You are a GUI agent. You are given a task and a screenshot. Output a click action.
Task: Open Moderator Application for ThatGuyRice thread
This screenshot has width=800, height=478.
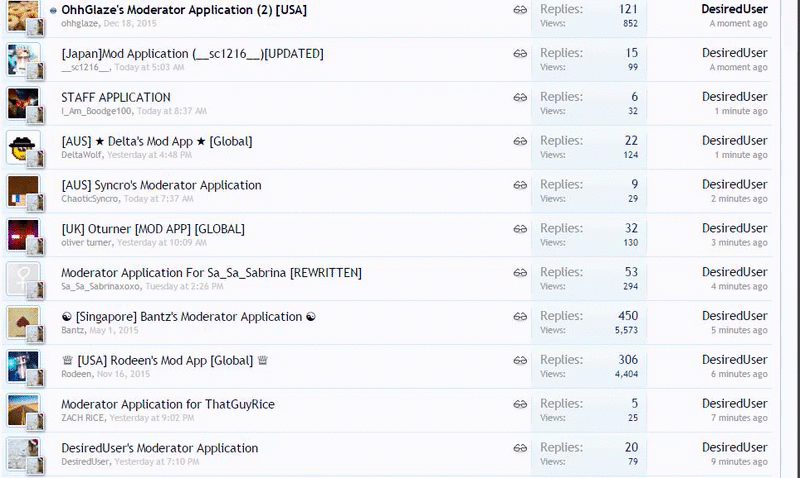pos(168,405)
